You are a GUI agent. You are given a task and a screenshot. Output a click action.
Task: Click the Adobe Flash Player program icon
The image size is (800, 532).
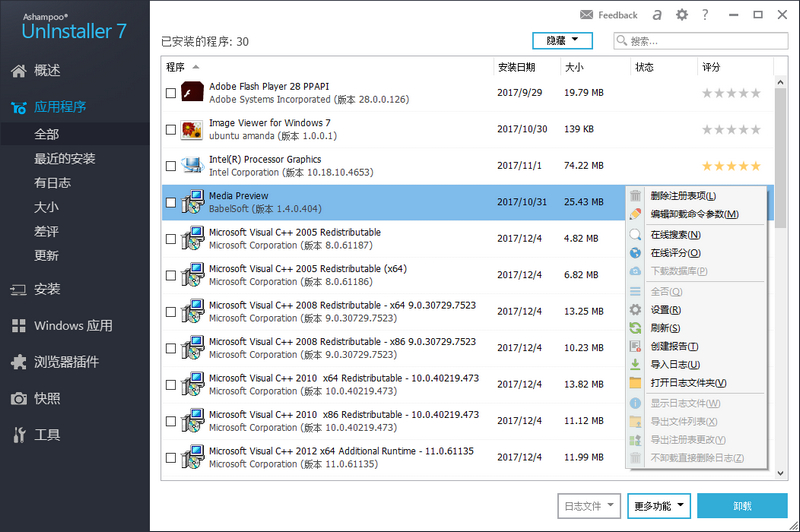pos(192,92)
